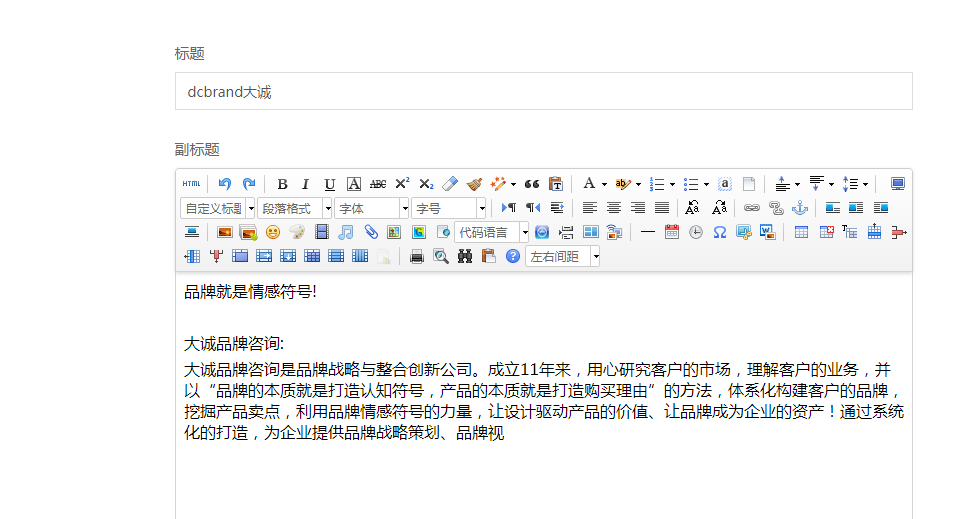
Task: Insert the current date
Action: click(672, 232)
